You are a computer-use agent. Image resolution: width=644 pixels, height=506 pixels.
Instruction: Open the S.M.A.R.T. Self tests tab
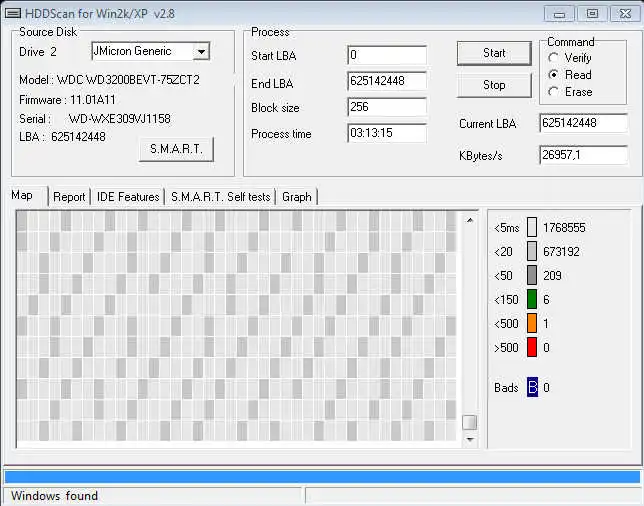(221, 197)
